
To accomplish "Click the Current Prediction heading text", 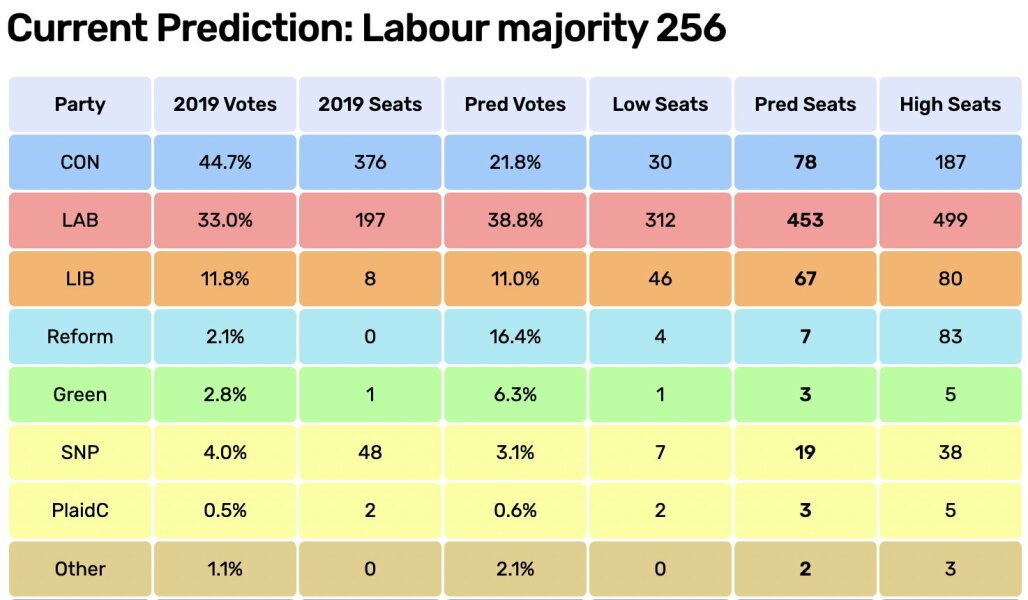I will click(366, 30).
